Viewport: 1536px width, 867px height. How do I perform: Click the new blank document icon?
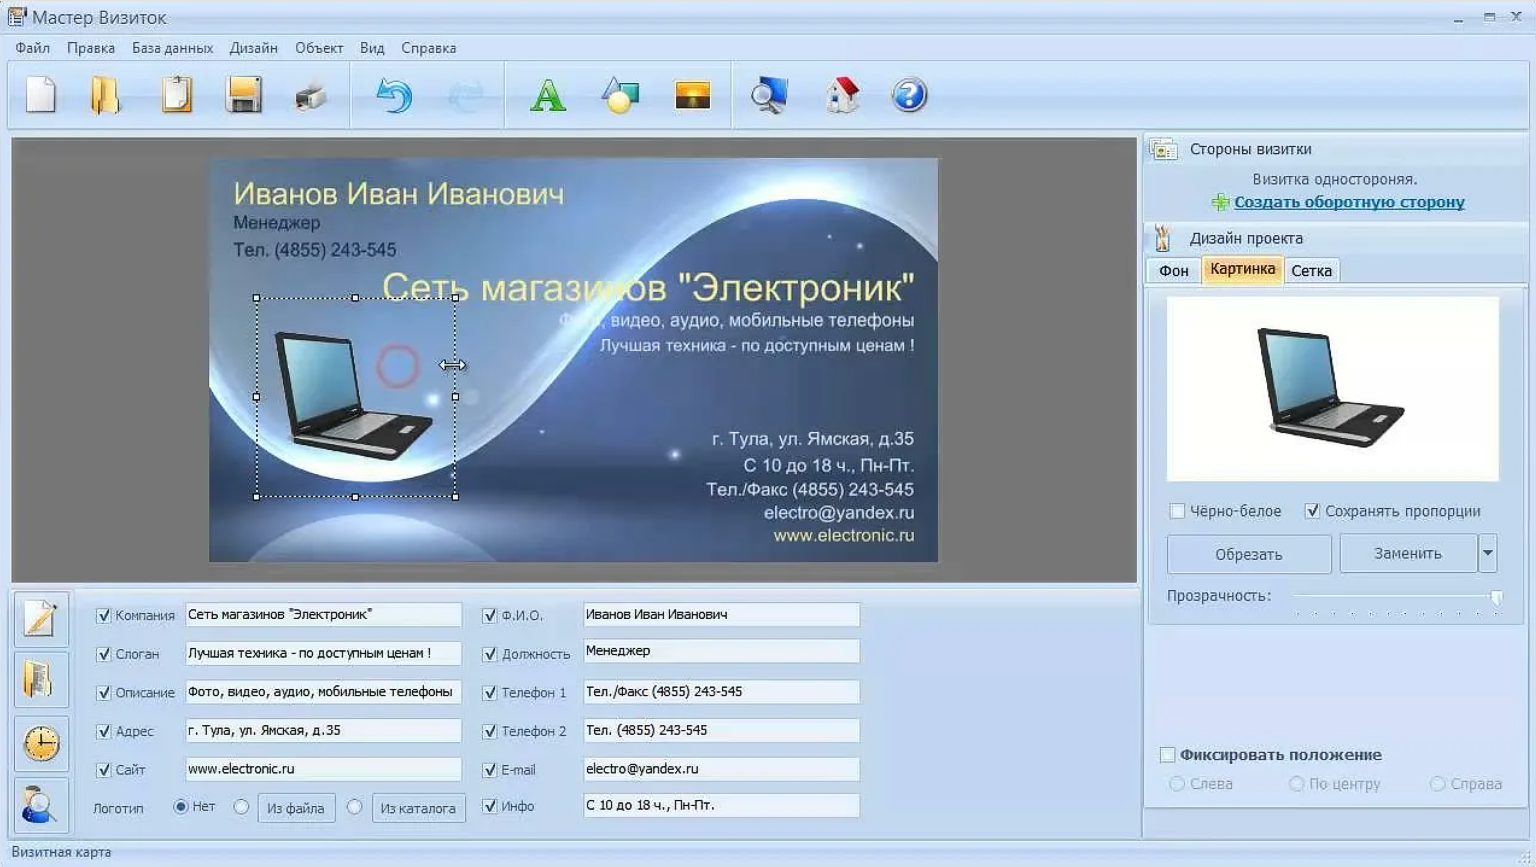[41, 96]
